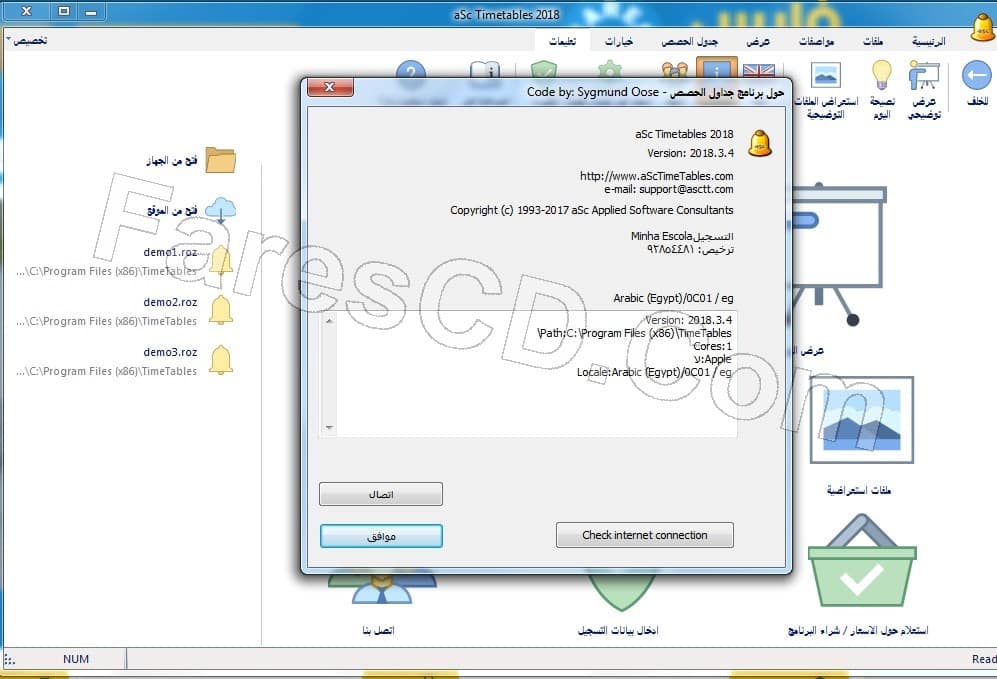This screenshot has width=997, height=679.
Task: Click the aSc bell application button
Action: [982, 28]
